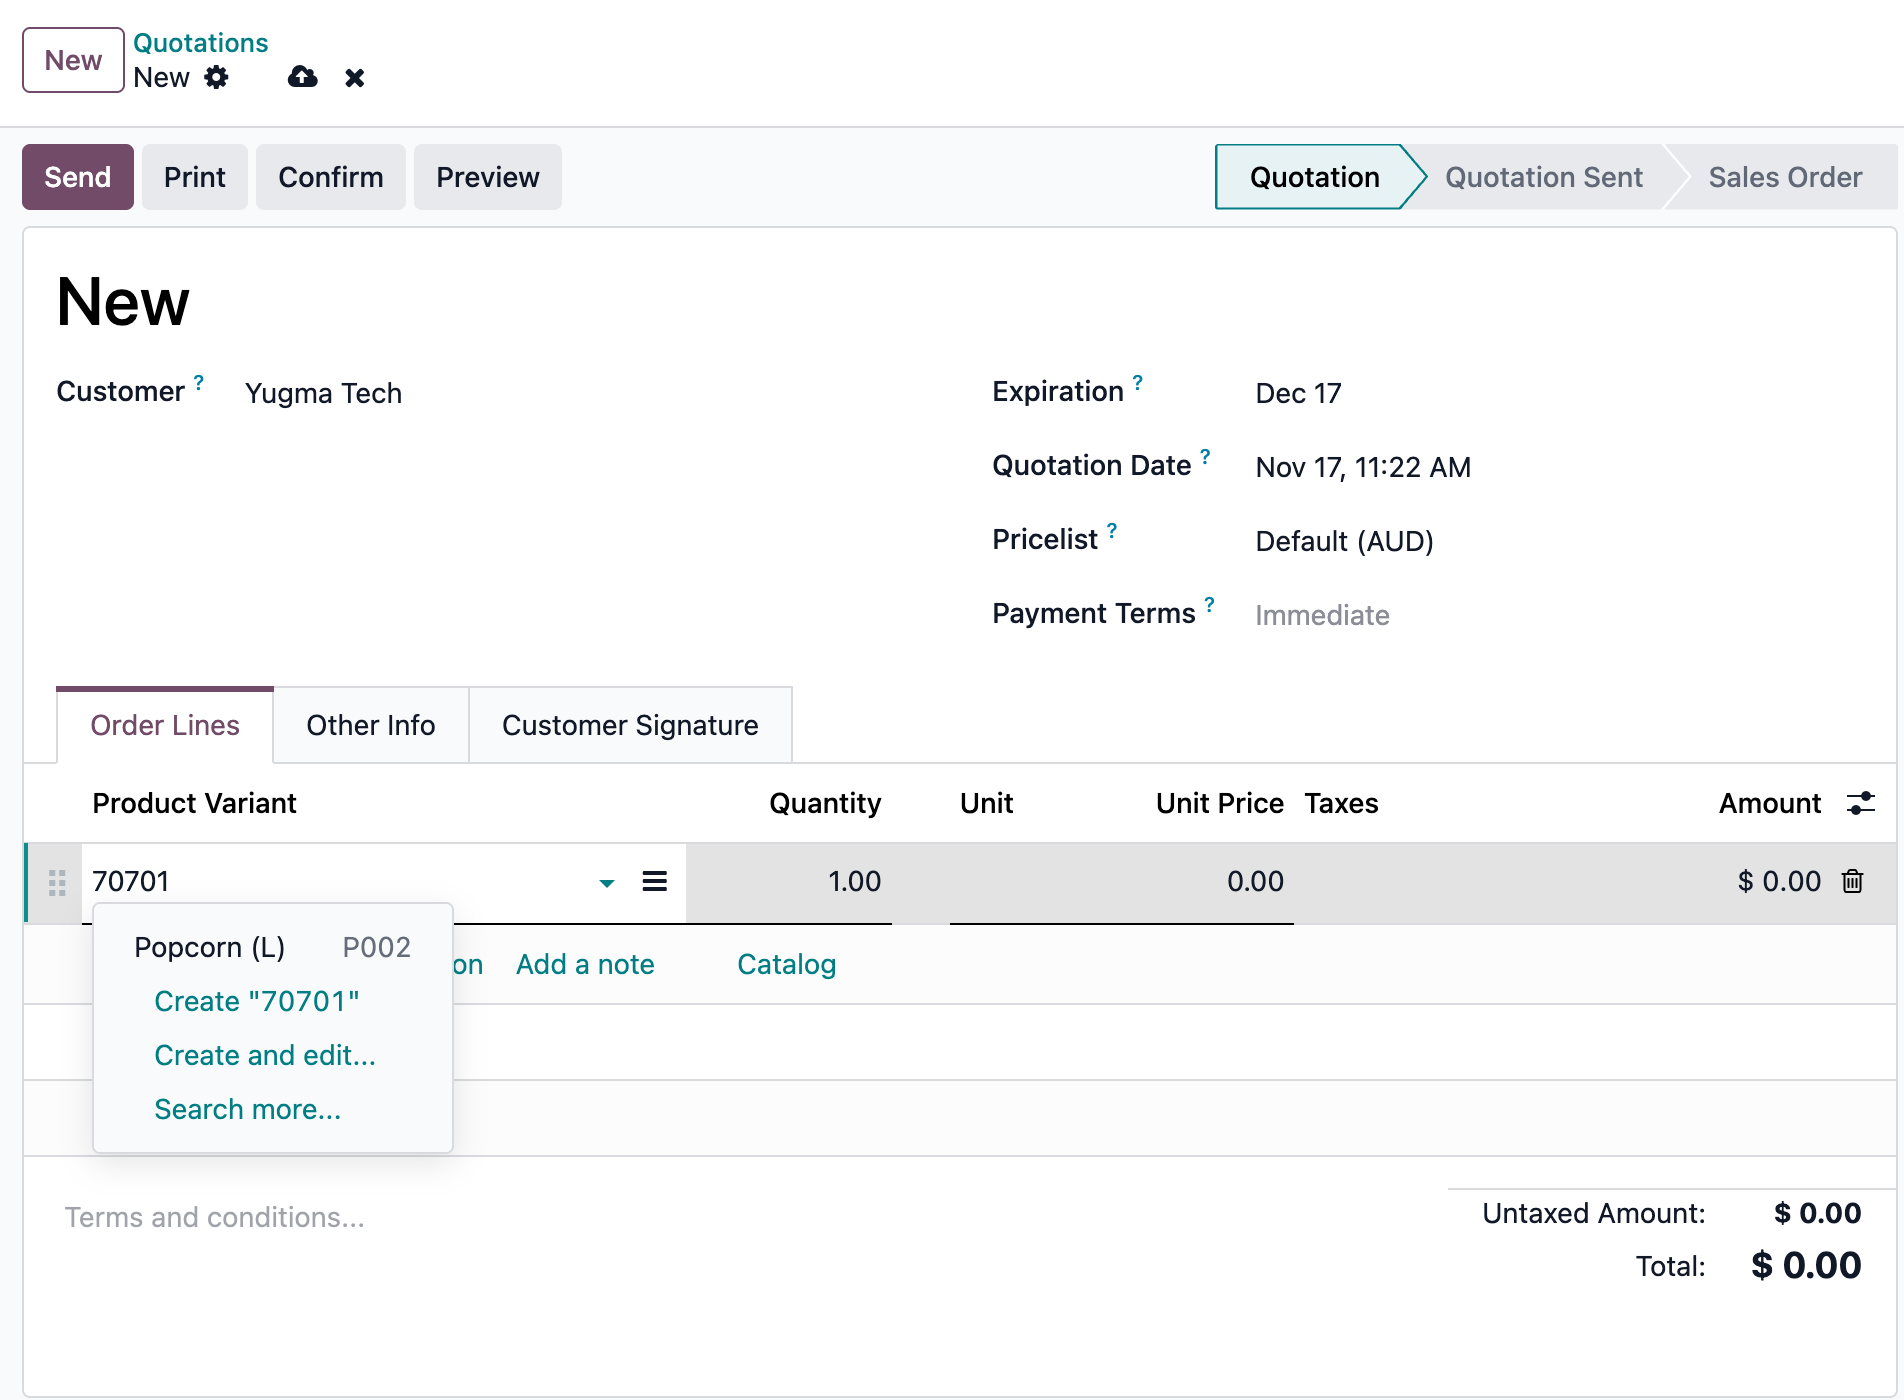Delete the 70701 order line with trash icon
Image resolution: width=1904 pixels, height=1400 pixels.
1852,882
